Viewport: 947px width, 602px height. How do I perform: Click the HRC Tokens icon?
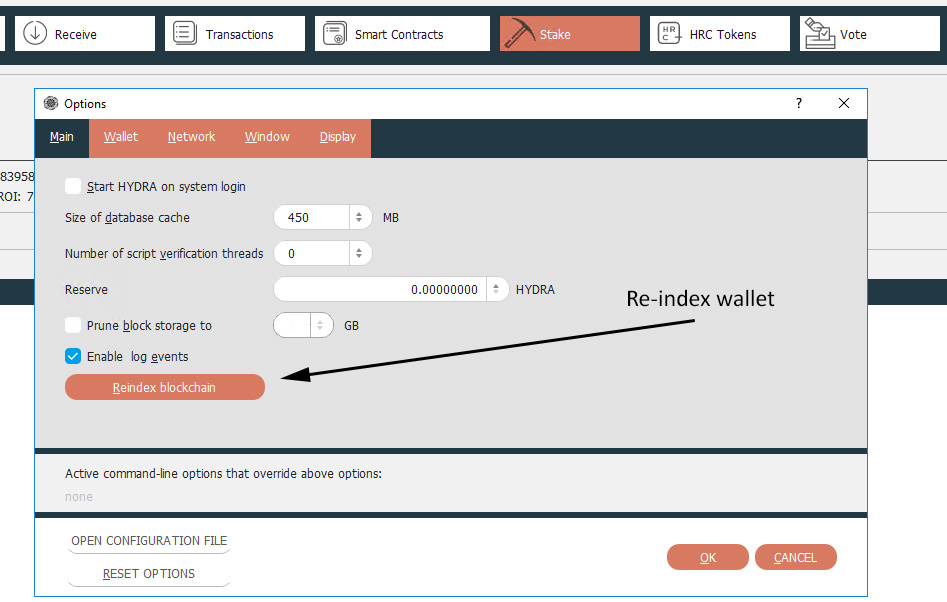click(x=669, y=33)
